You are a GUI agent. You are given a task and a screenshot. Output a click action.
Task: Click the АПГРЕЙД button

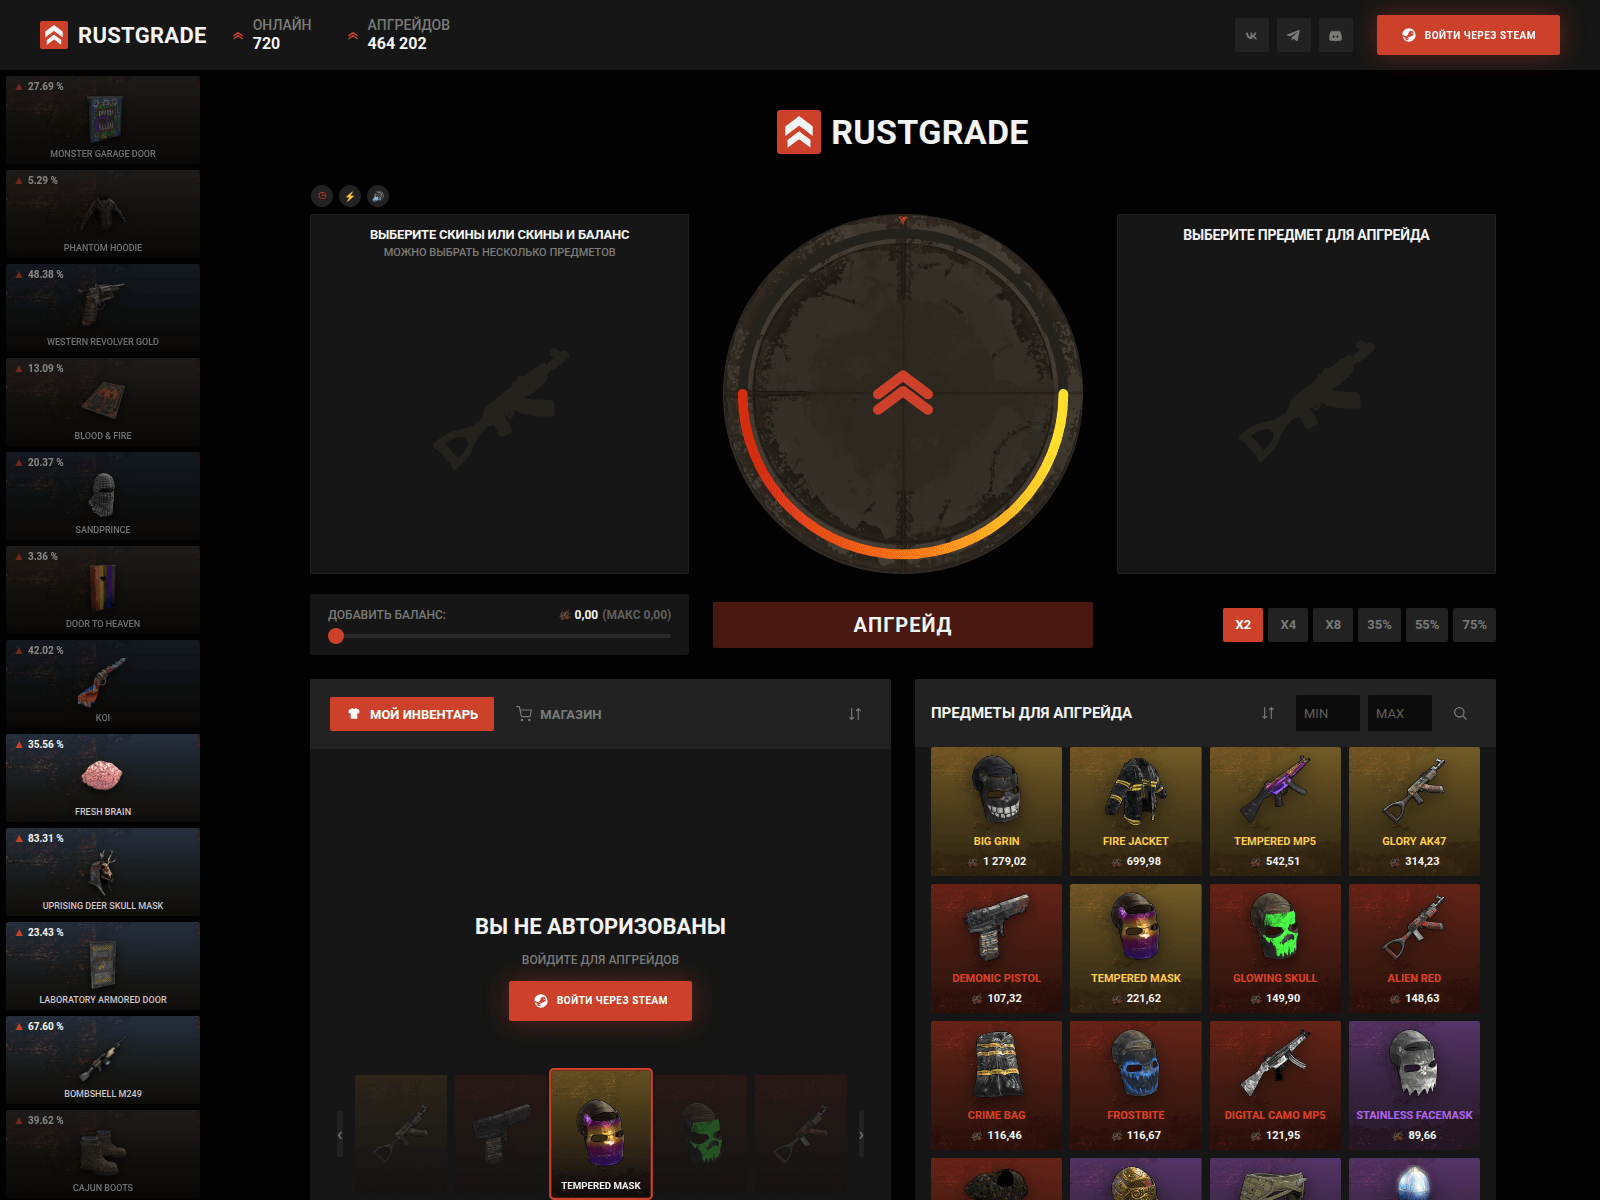pos(902,625)
